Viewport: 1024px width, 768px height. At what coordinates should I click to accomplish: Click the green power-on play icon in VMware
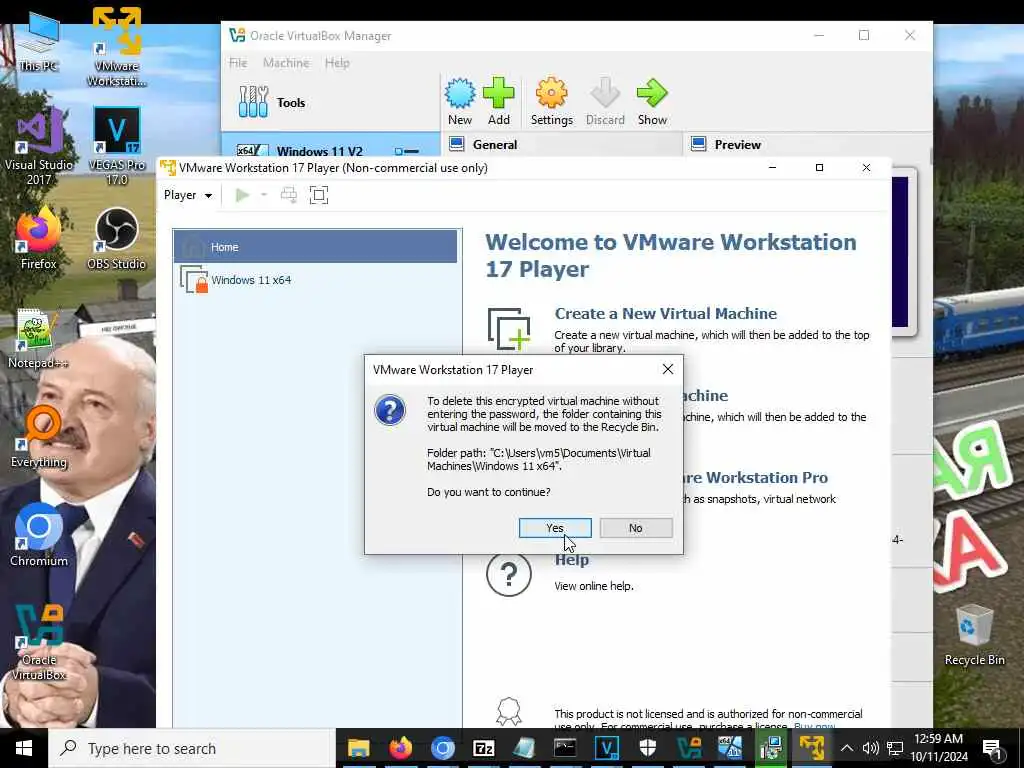tap(242, 195)
